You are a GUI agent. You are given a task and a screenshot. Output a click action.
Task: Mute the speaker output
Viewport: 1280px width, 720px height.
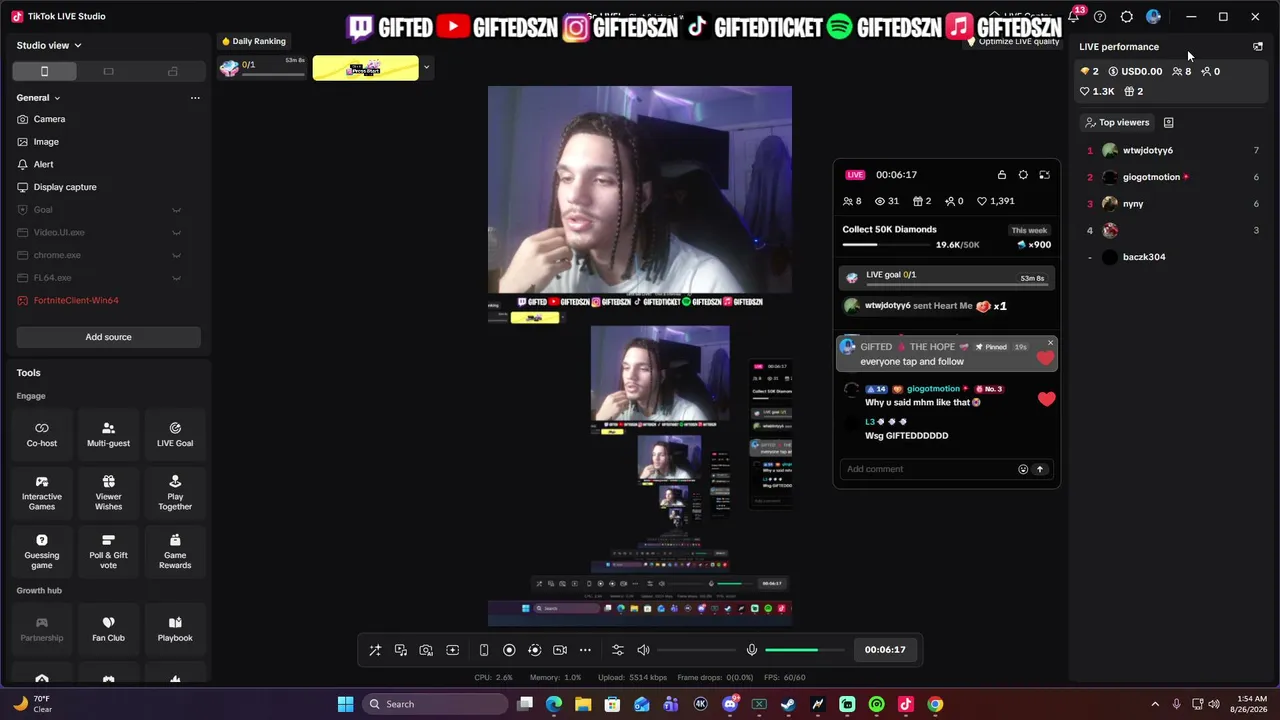click(643, 650)
